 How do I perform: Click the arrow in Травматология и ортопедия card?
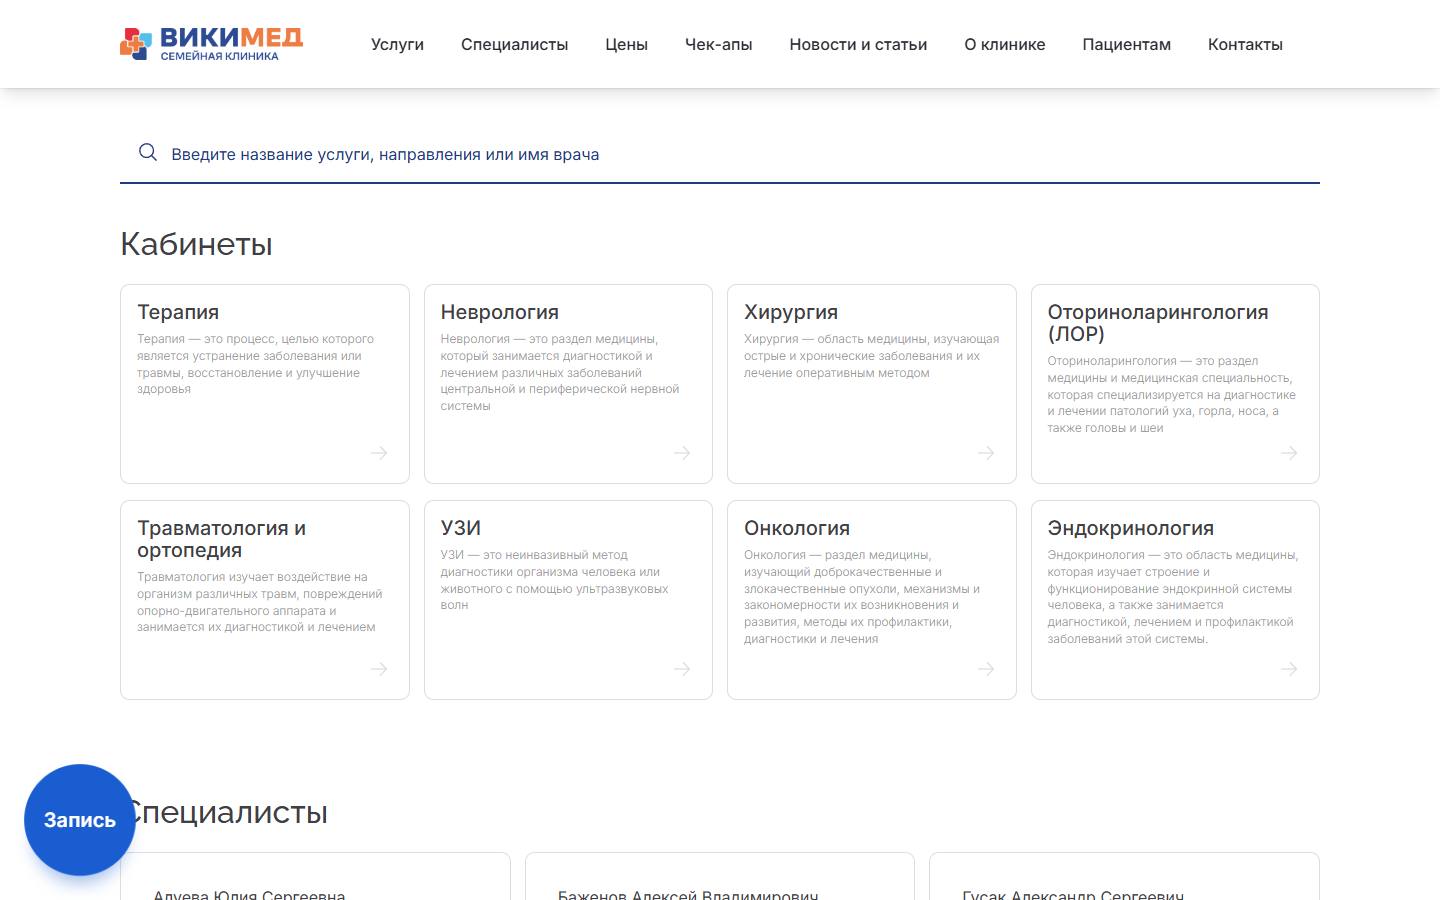(379, 669)
